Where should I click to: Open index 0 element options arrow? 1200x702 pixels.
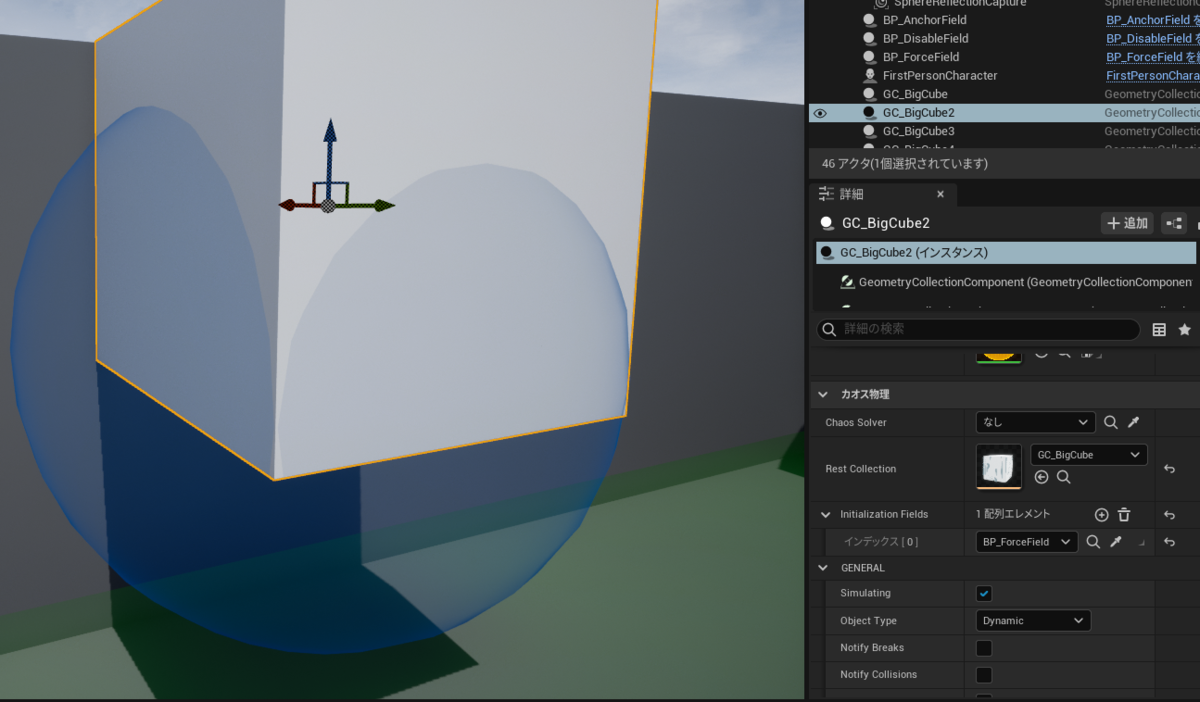pyautogui.click(x=1142, y=544)
